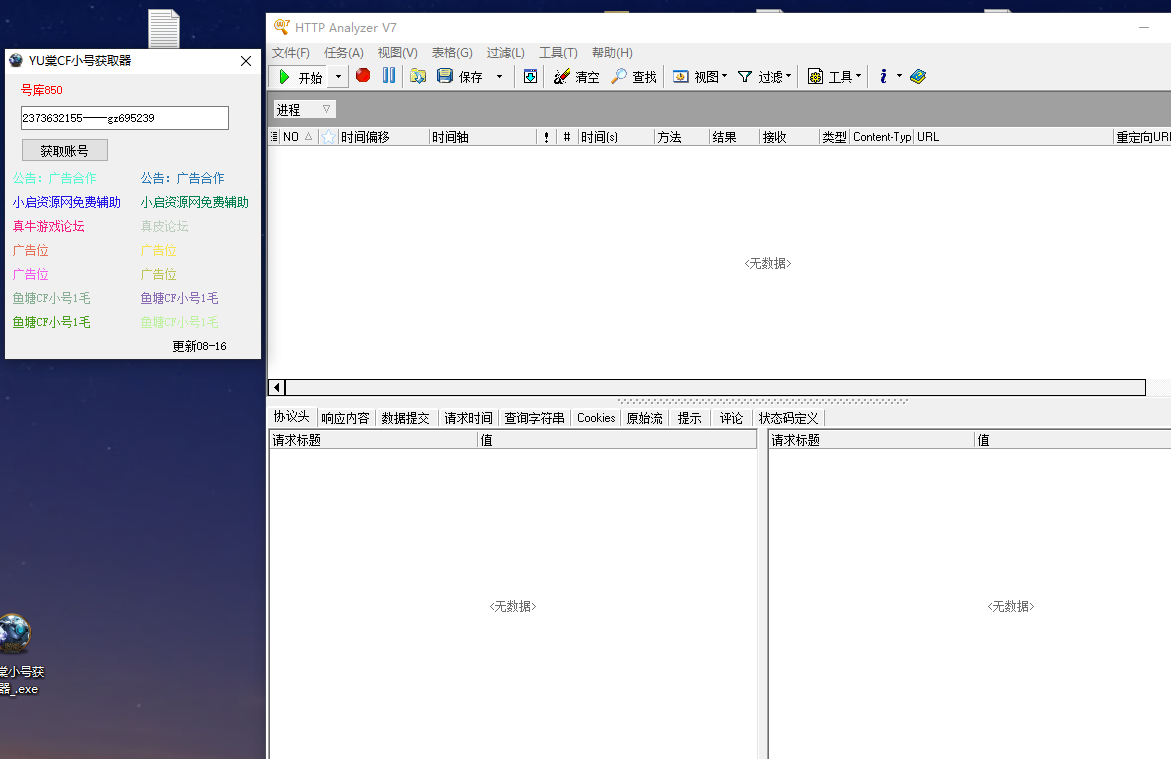Switch to the 查询字符串 tab
Screen dimensions: 1171x759
(x=534, y=418)
